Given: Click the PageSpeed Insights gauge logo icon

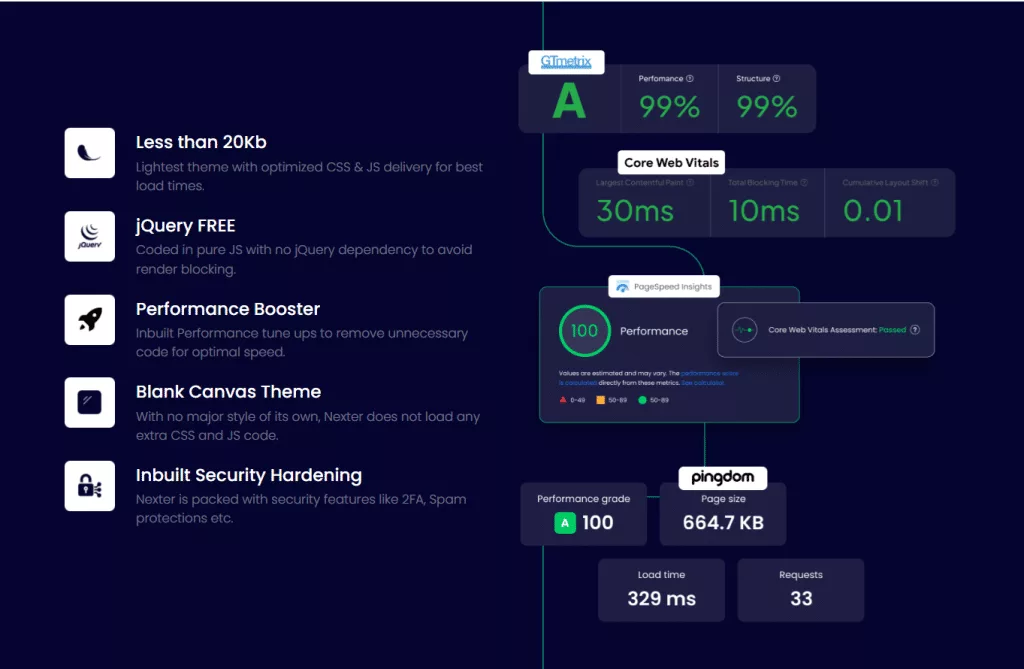Looking at the screenshot, I should click(622, 287).
